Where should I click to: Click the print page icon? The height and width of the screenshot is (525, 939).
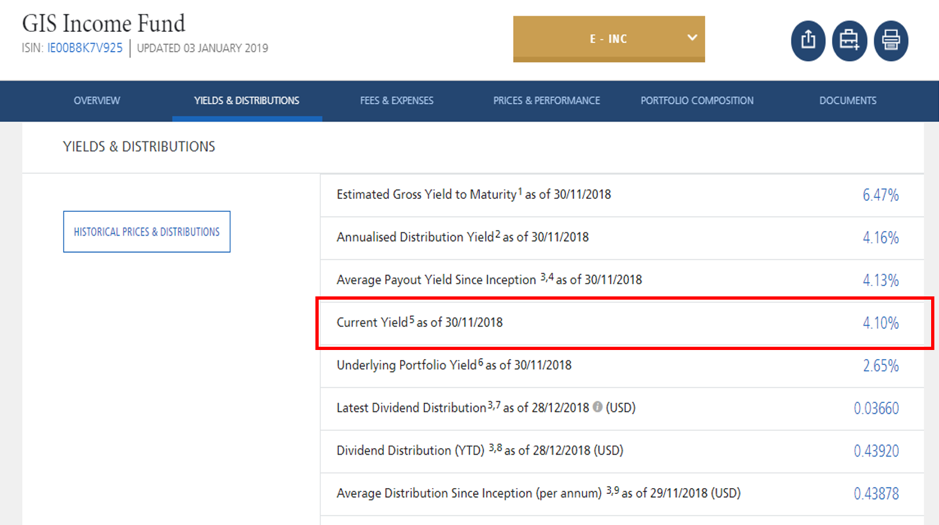pyautogui.click(x=890, y=41)
